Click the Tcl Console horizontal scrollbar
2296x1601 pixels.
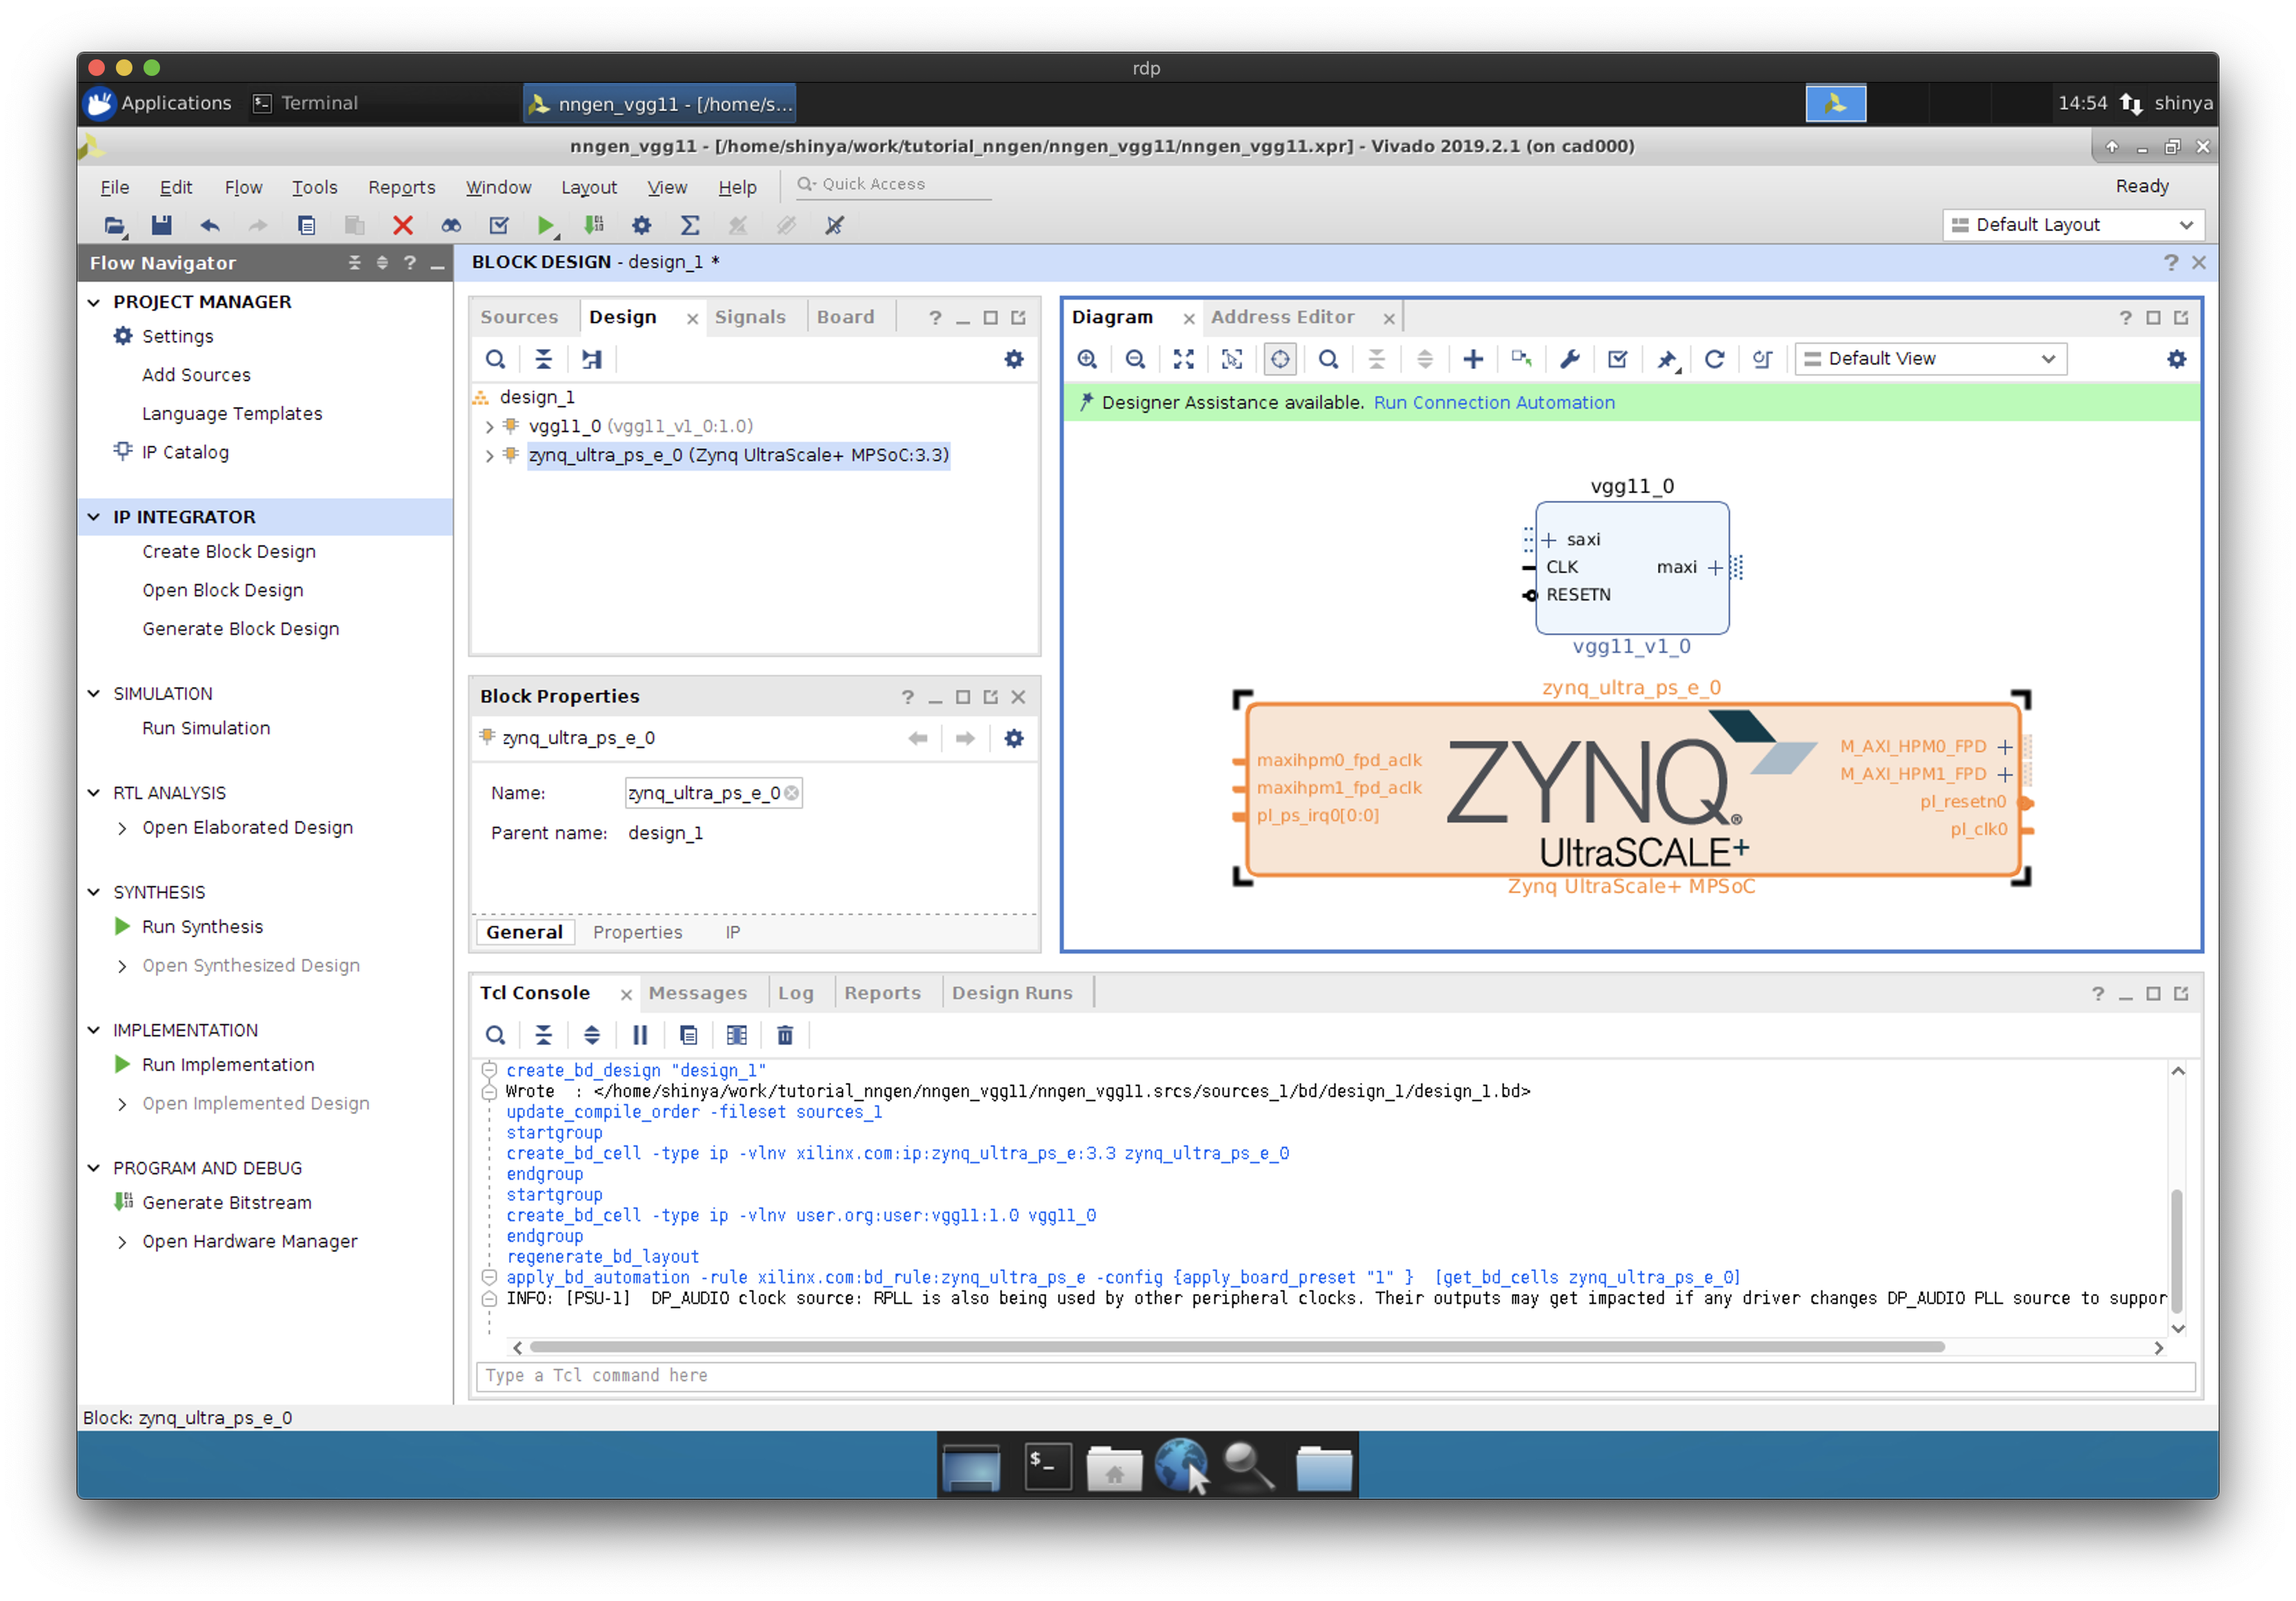coord(1236,1347)
